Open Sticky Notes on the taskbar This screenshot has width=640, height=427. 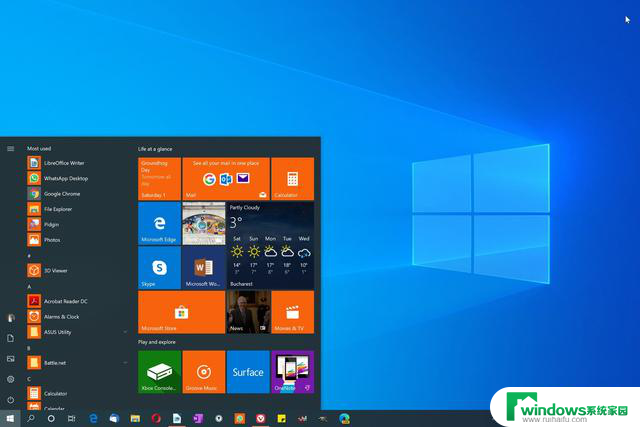281,418
